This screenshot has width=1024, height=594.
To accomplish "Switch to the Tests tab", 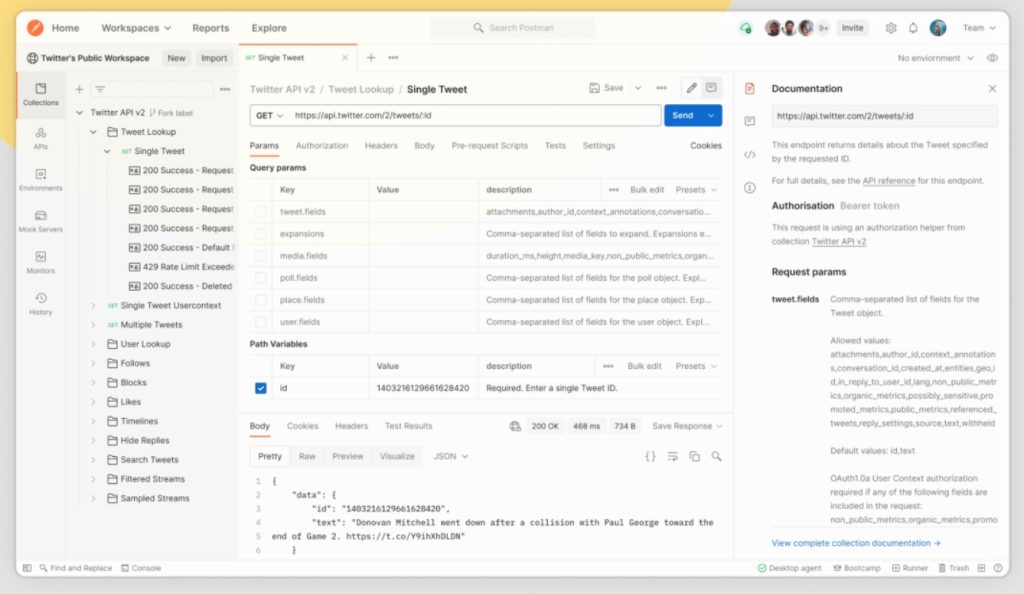I will (x=555, y=146).
